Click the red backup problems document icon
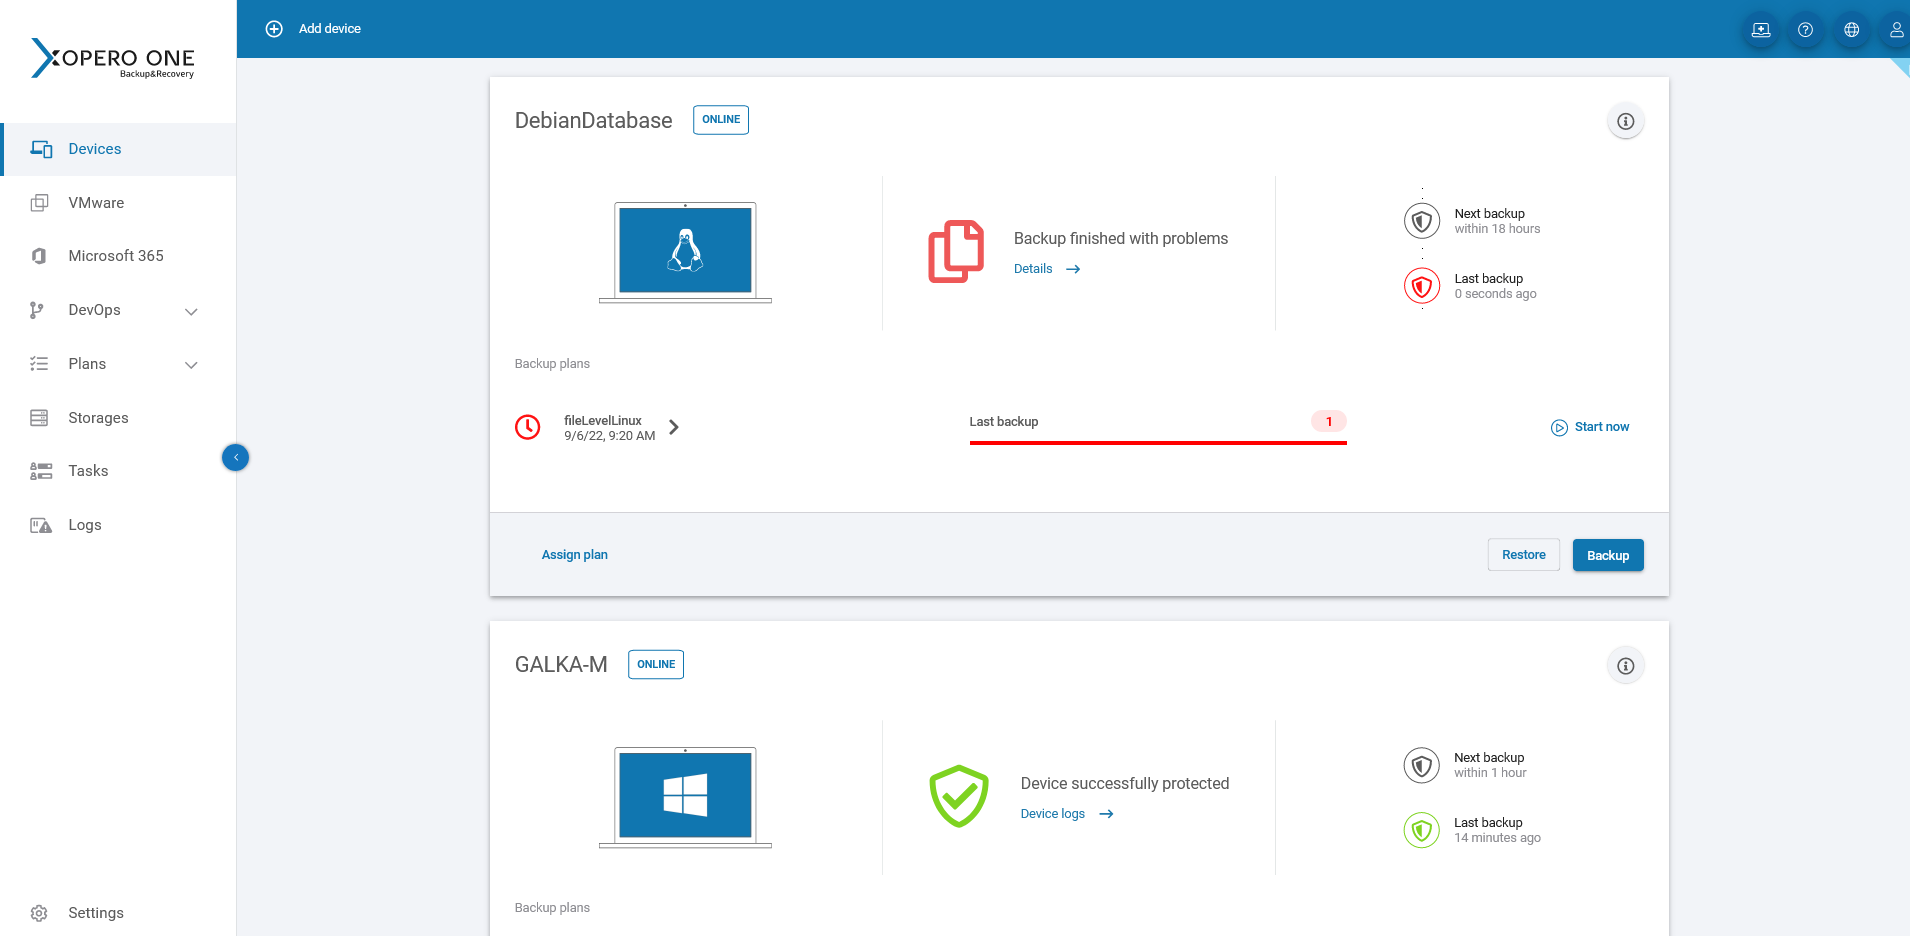This screenshot has height=936, width=1910. (x=956, y=252)
